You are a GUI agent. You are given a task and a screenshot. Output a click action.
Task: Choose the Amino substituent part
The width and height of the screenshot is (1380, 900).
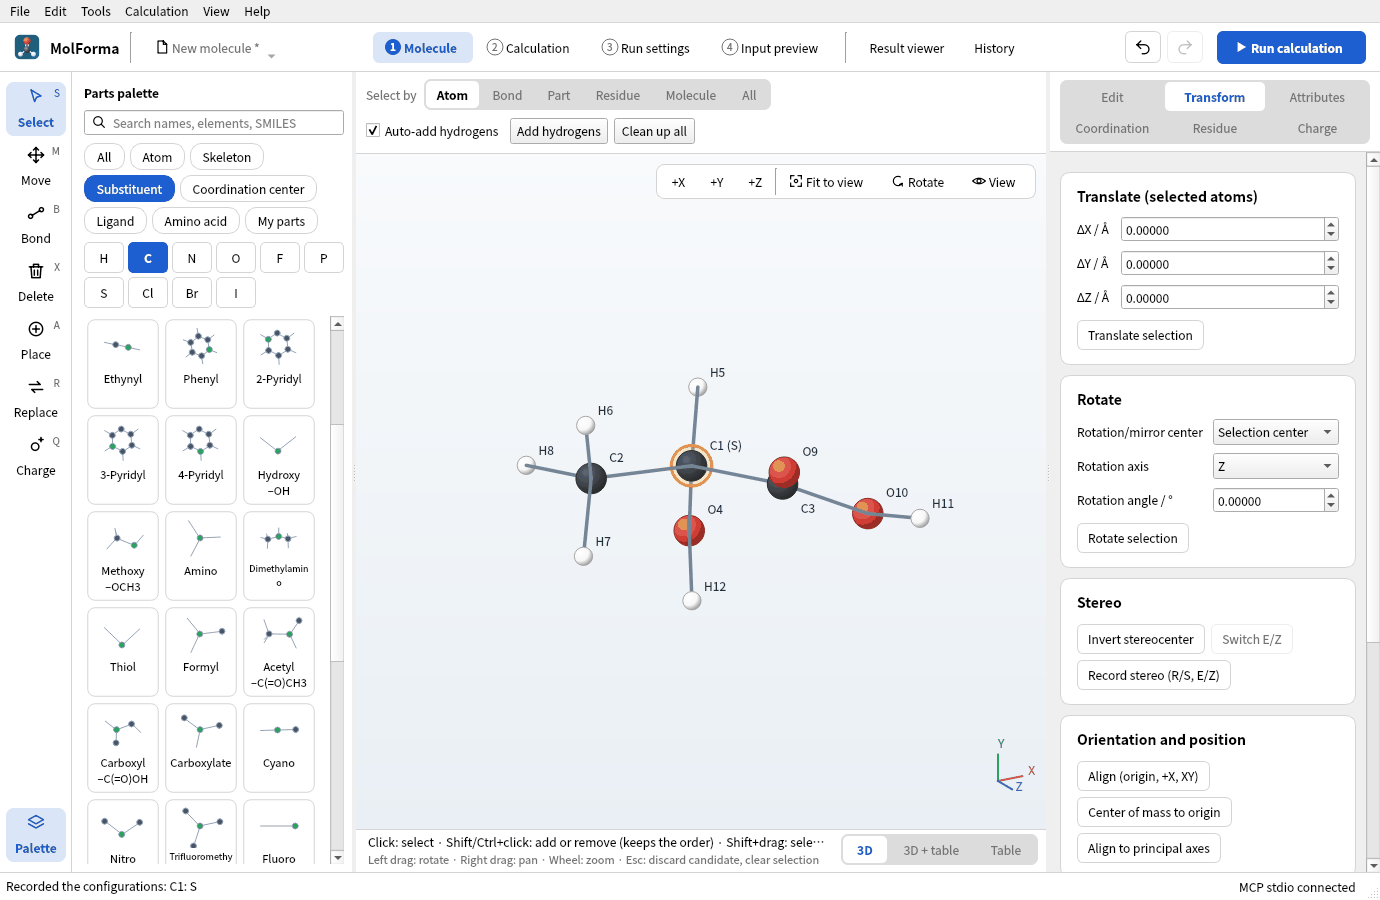coord(201,556)
